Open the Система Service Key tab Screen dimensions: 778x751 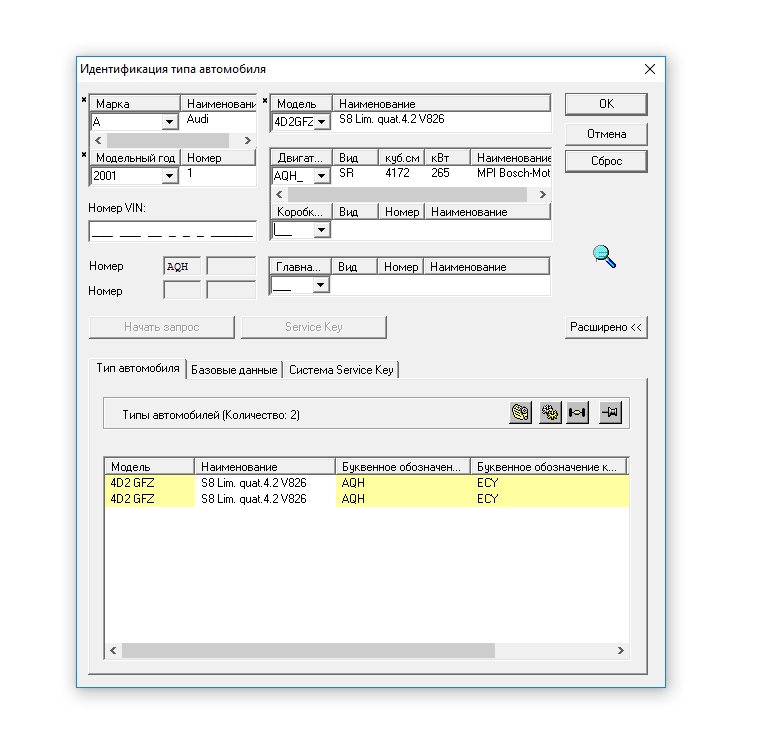point(341,370)
